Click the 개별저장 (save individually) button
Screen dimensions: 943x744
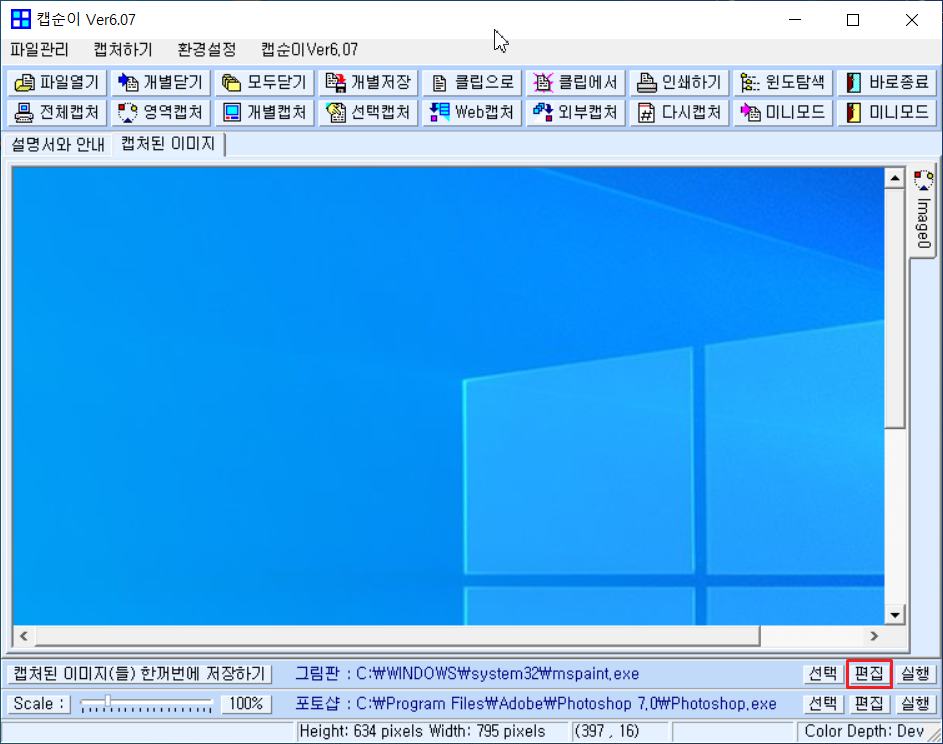click(x=368, y=82)
